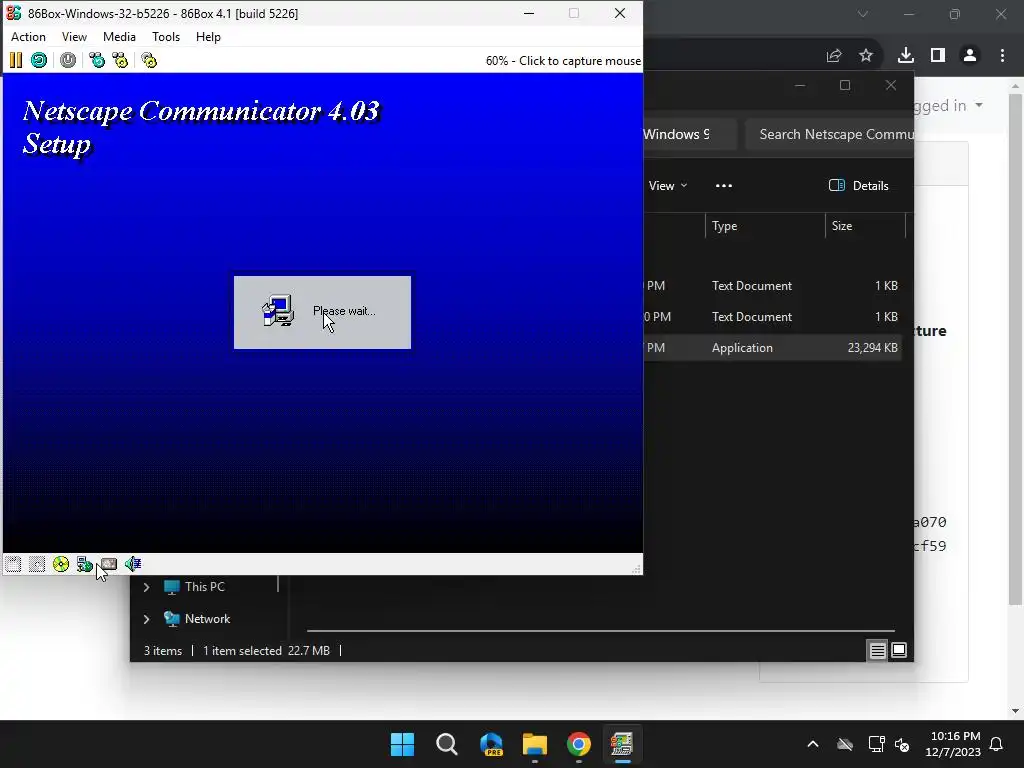Click the cassette/tape status bar icon in 86Box
This screenshot has width=1024, height=768.
(108, 564)
